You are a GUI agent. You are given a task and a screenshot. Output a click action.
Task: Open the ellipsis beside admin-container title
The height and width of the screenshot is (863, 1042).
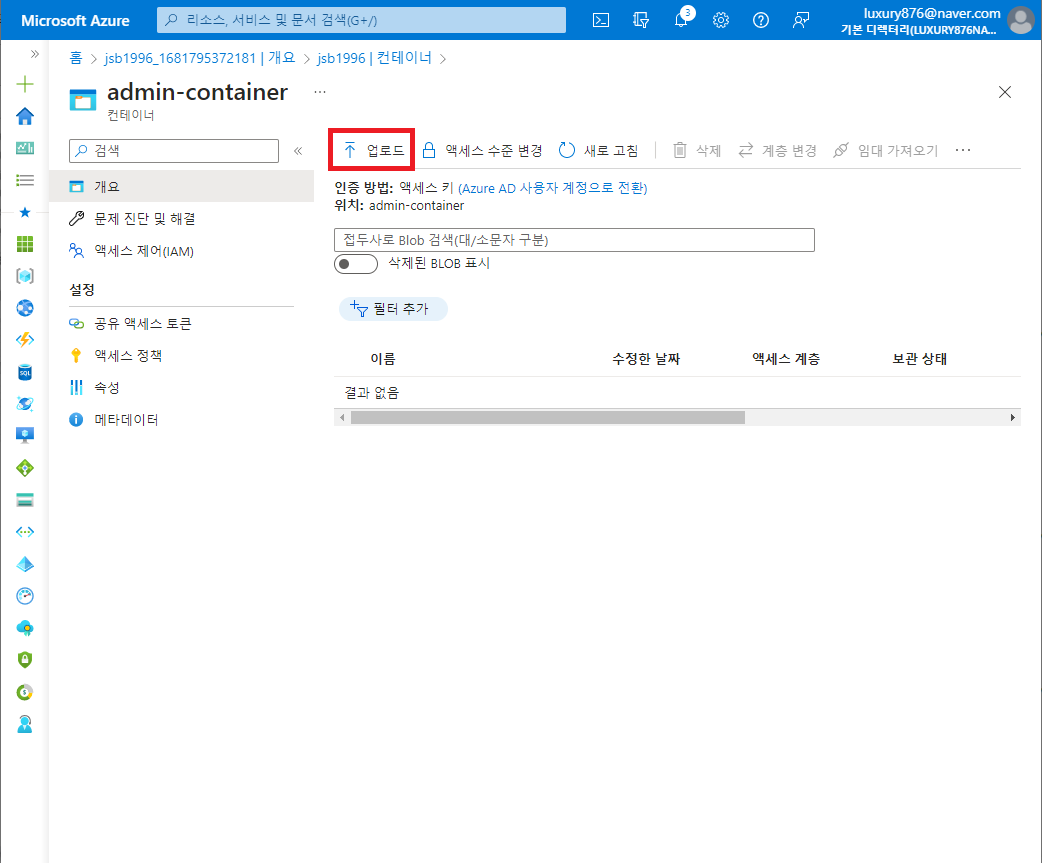point(320,92)
